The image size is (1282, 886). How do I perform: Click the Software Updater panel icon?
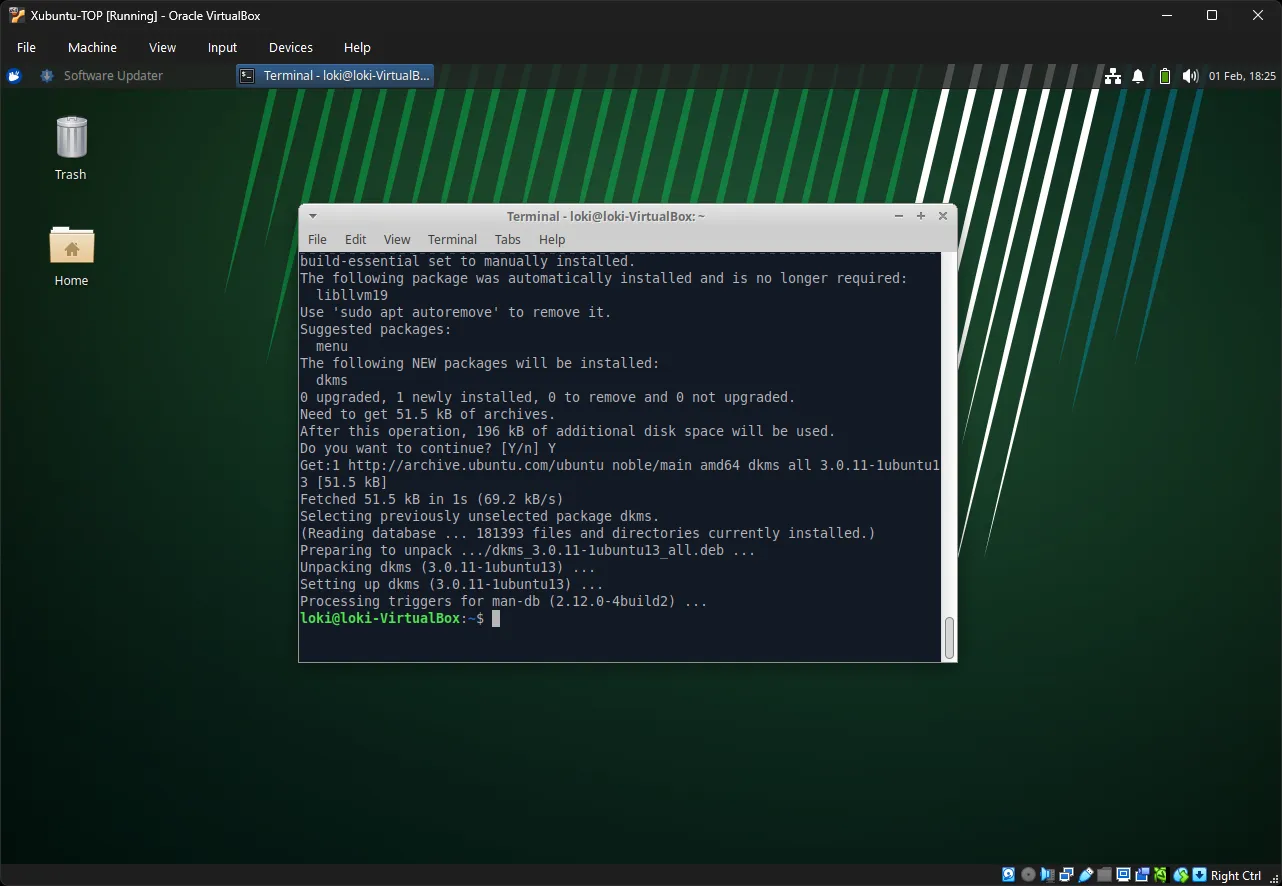tap(46, 75)
